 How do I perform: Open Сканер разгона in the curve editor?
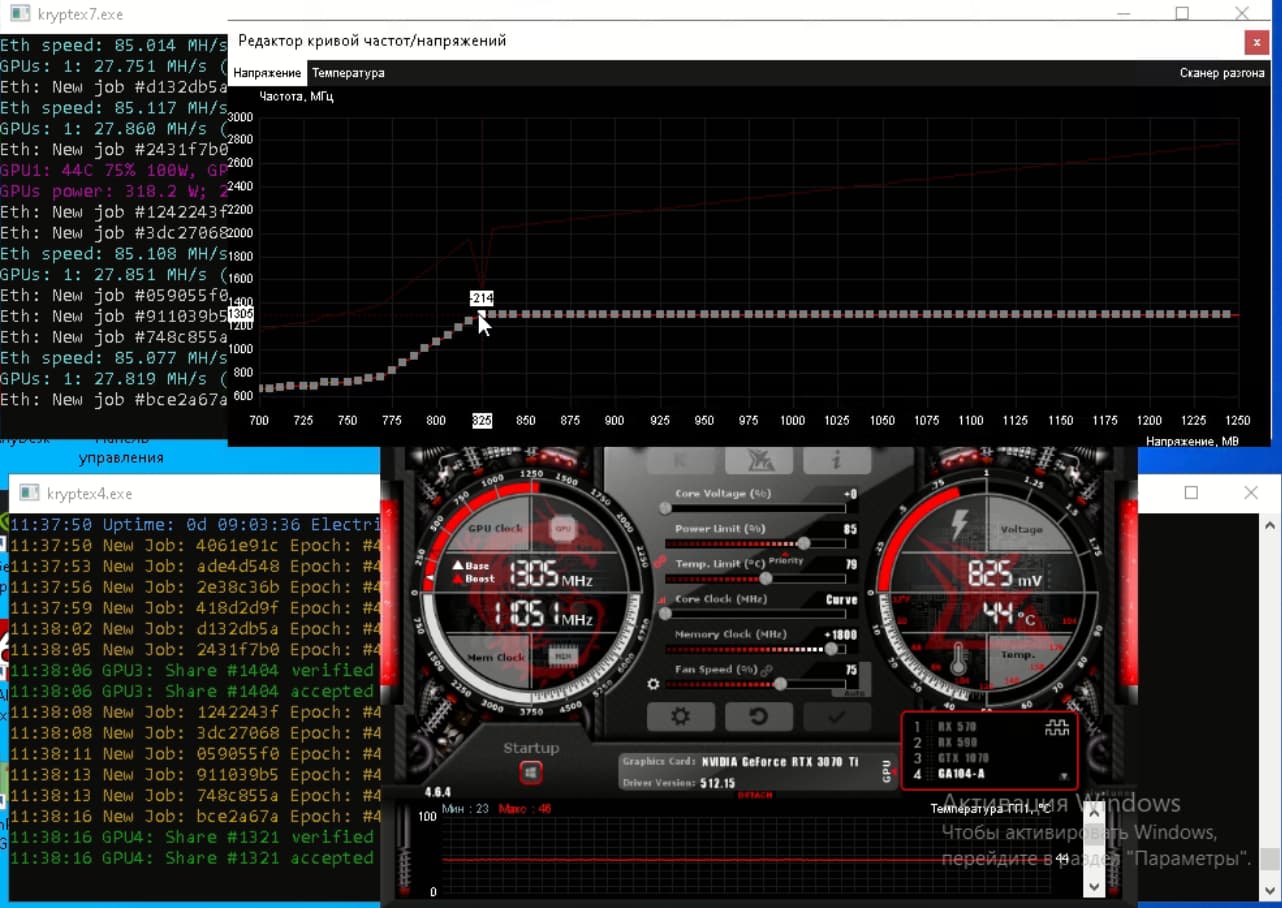(1222, 73)
